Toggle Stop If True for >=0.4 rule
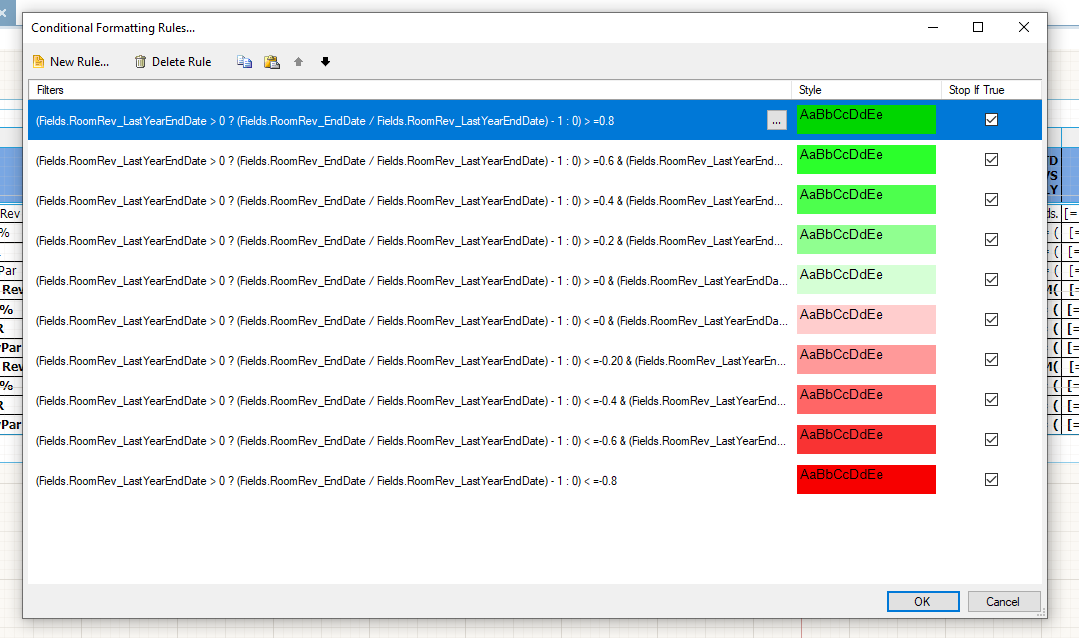 click(991, 200)
